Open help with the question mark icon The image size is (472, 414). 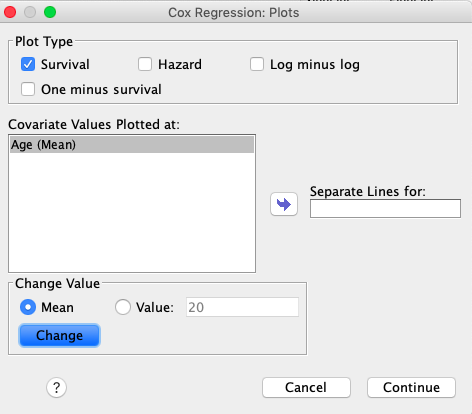pos(56,387)
